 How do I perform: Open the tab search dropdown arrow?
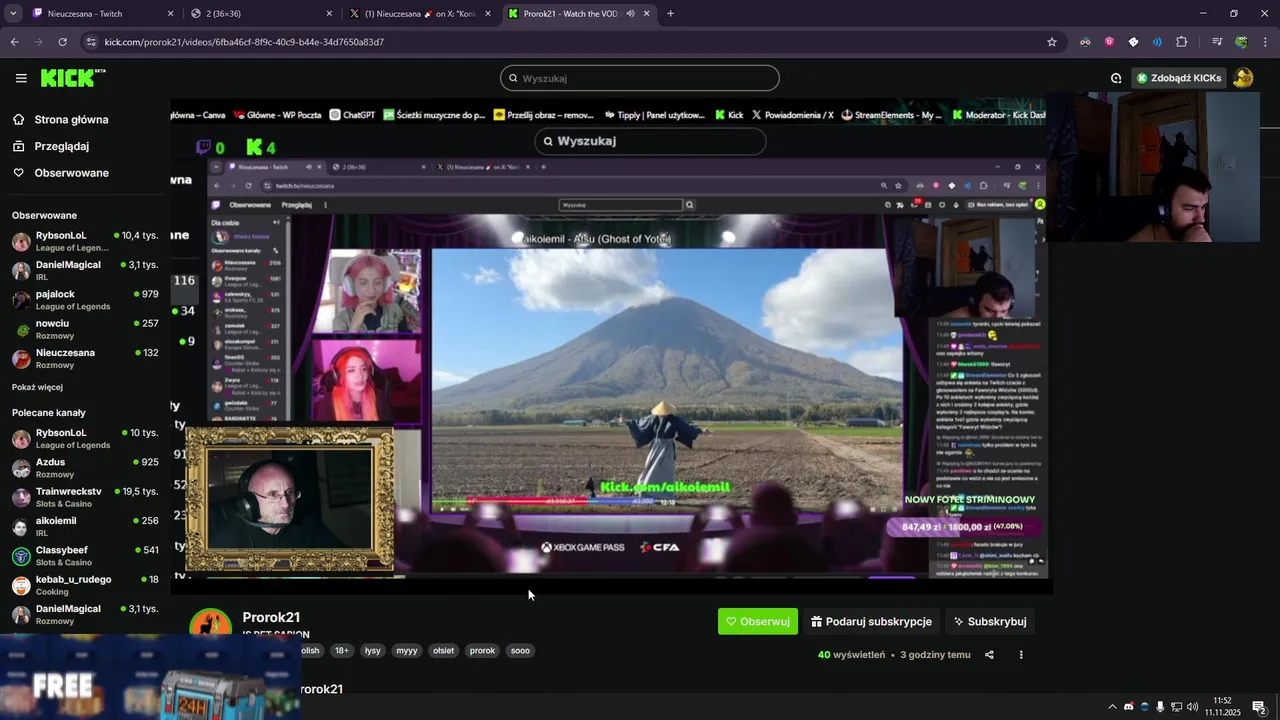click(x=13, y=14)
